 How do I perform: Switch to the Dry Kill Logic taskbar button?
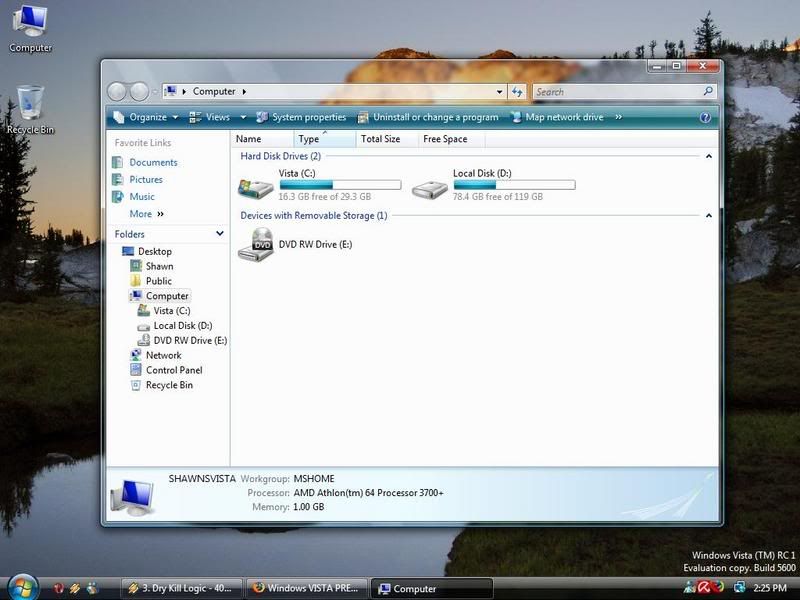point(181,588)
